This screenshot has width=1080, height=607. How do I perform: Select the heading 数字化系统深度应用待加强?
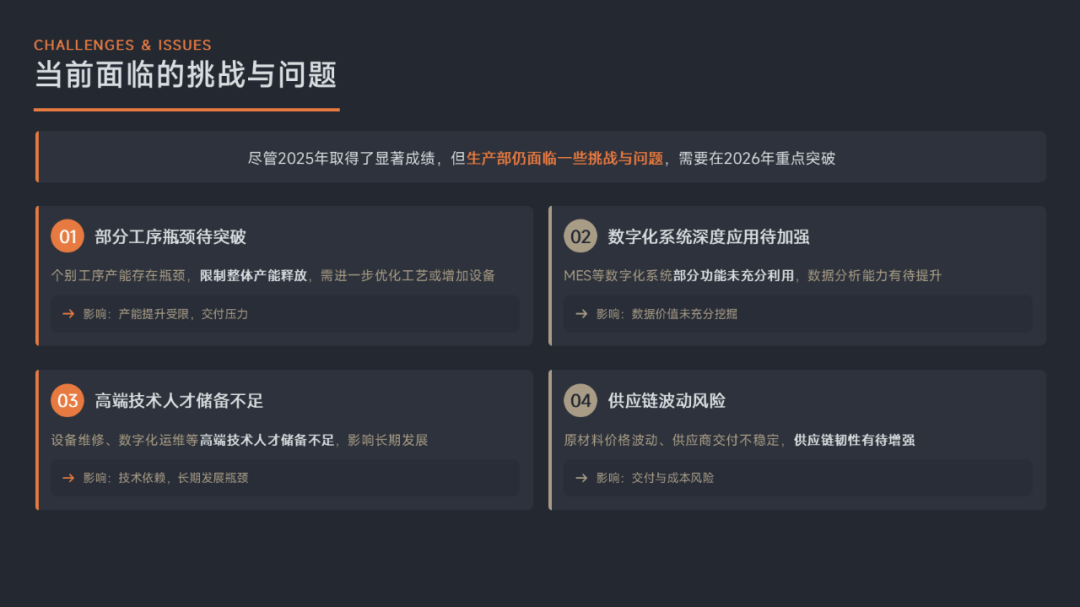point(708,237)
